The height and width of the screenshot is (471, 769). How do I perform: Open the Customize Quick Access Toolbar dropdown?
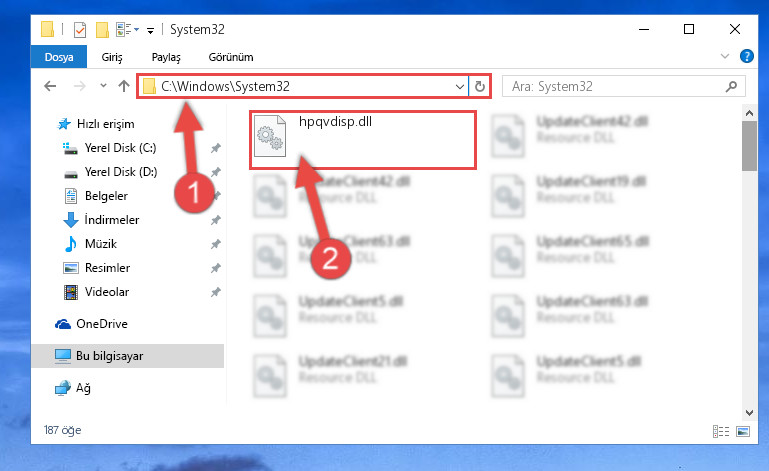[151, 30]
